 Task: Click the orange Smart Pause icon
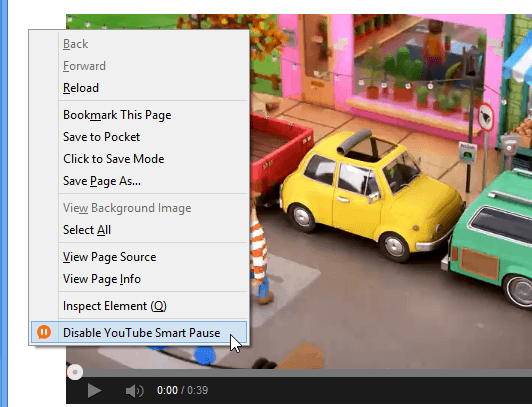coord(44,332)
